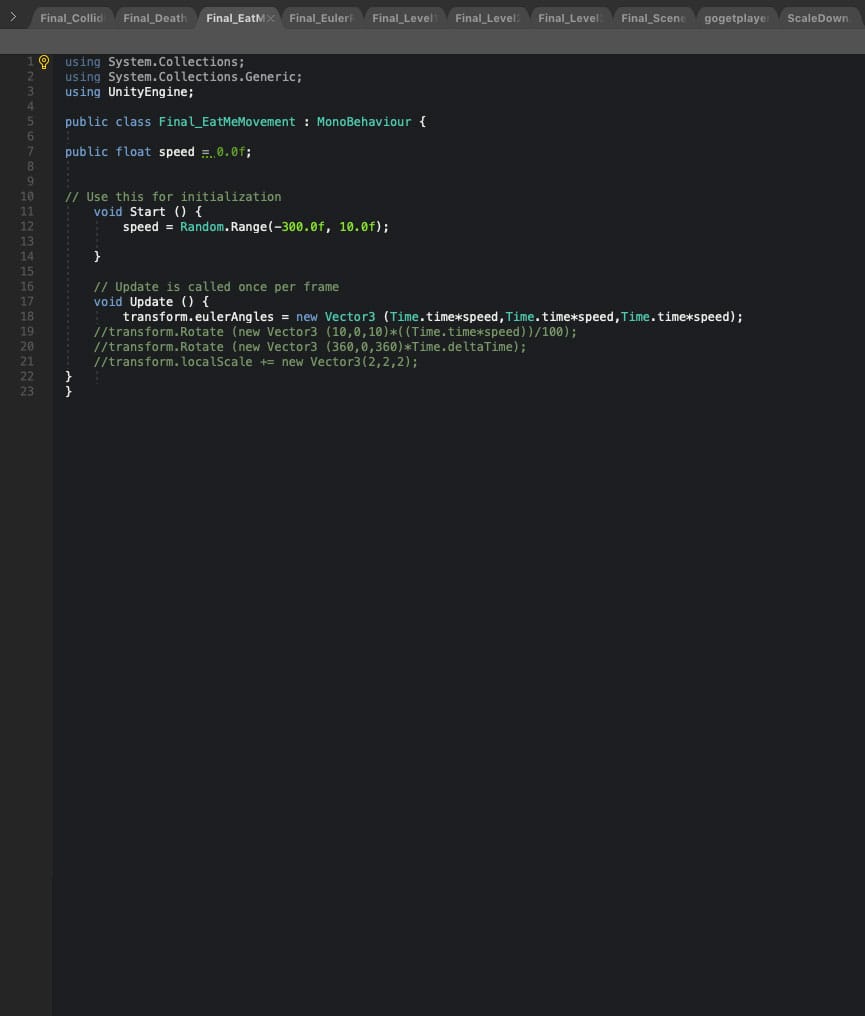Switch to the ScaleDown tab

(817, 18)
